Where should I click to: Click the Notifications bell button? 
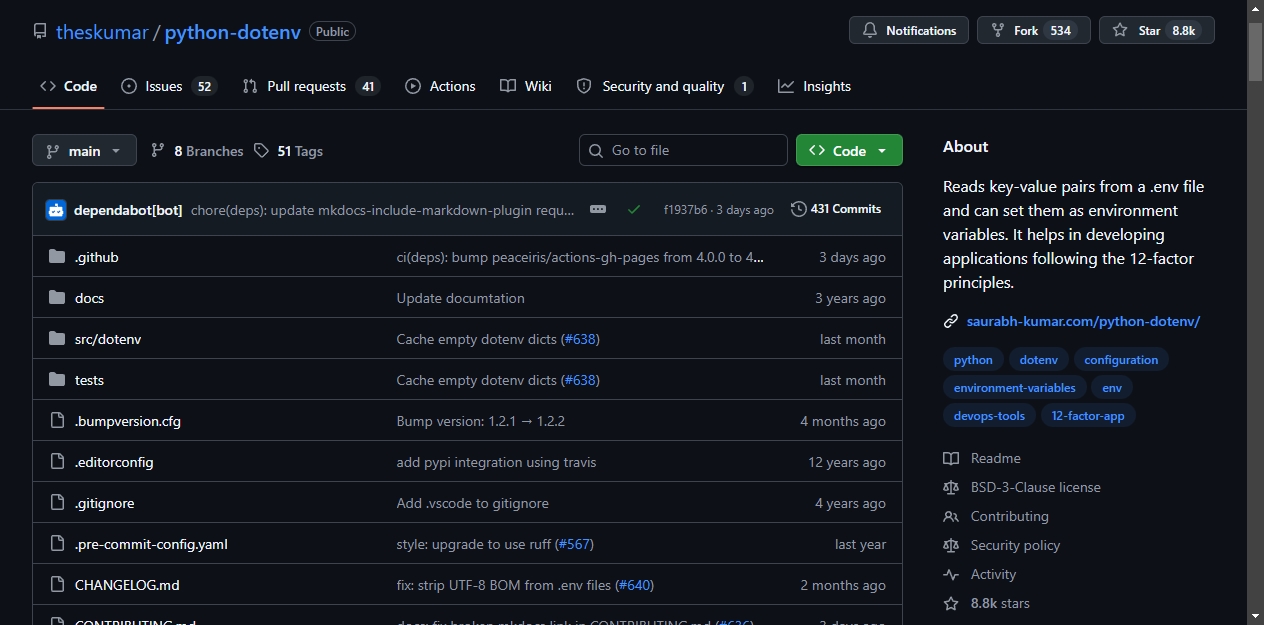(909, 30)
